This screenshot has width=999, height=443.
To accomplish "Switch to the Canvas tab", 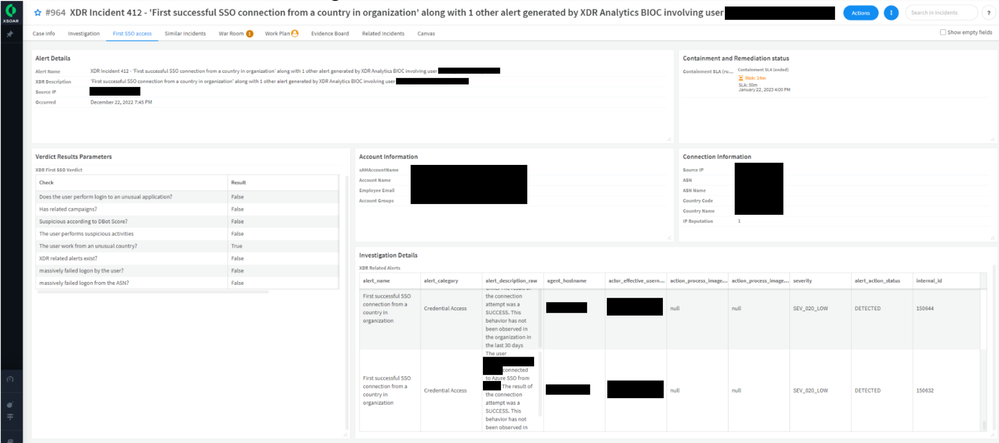I will (426, 34).
